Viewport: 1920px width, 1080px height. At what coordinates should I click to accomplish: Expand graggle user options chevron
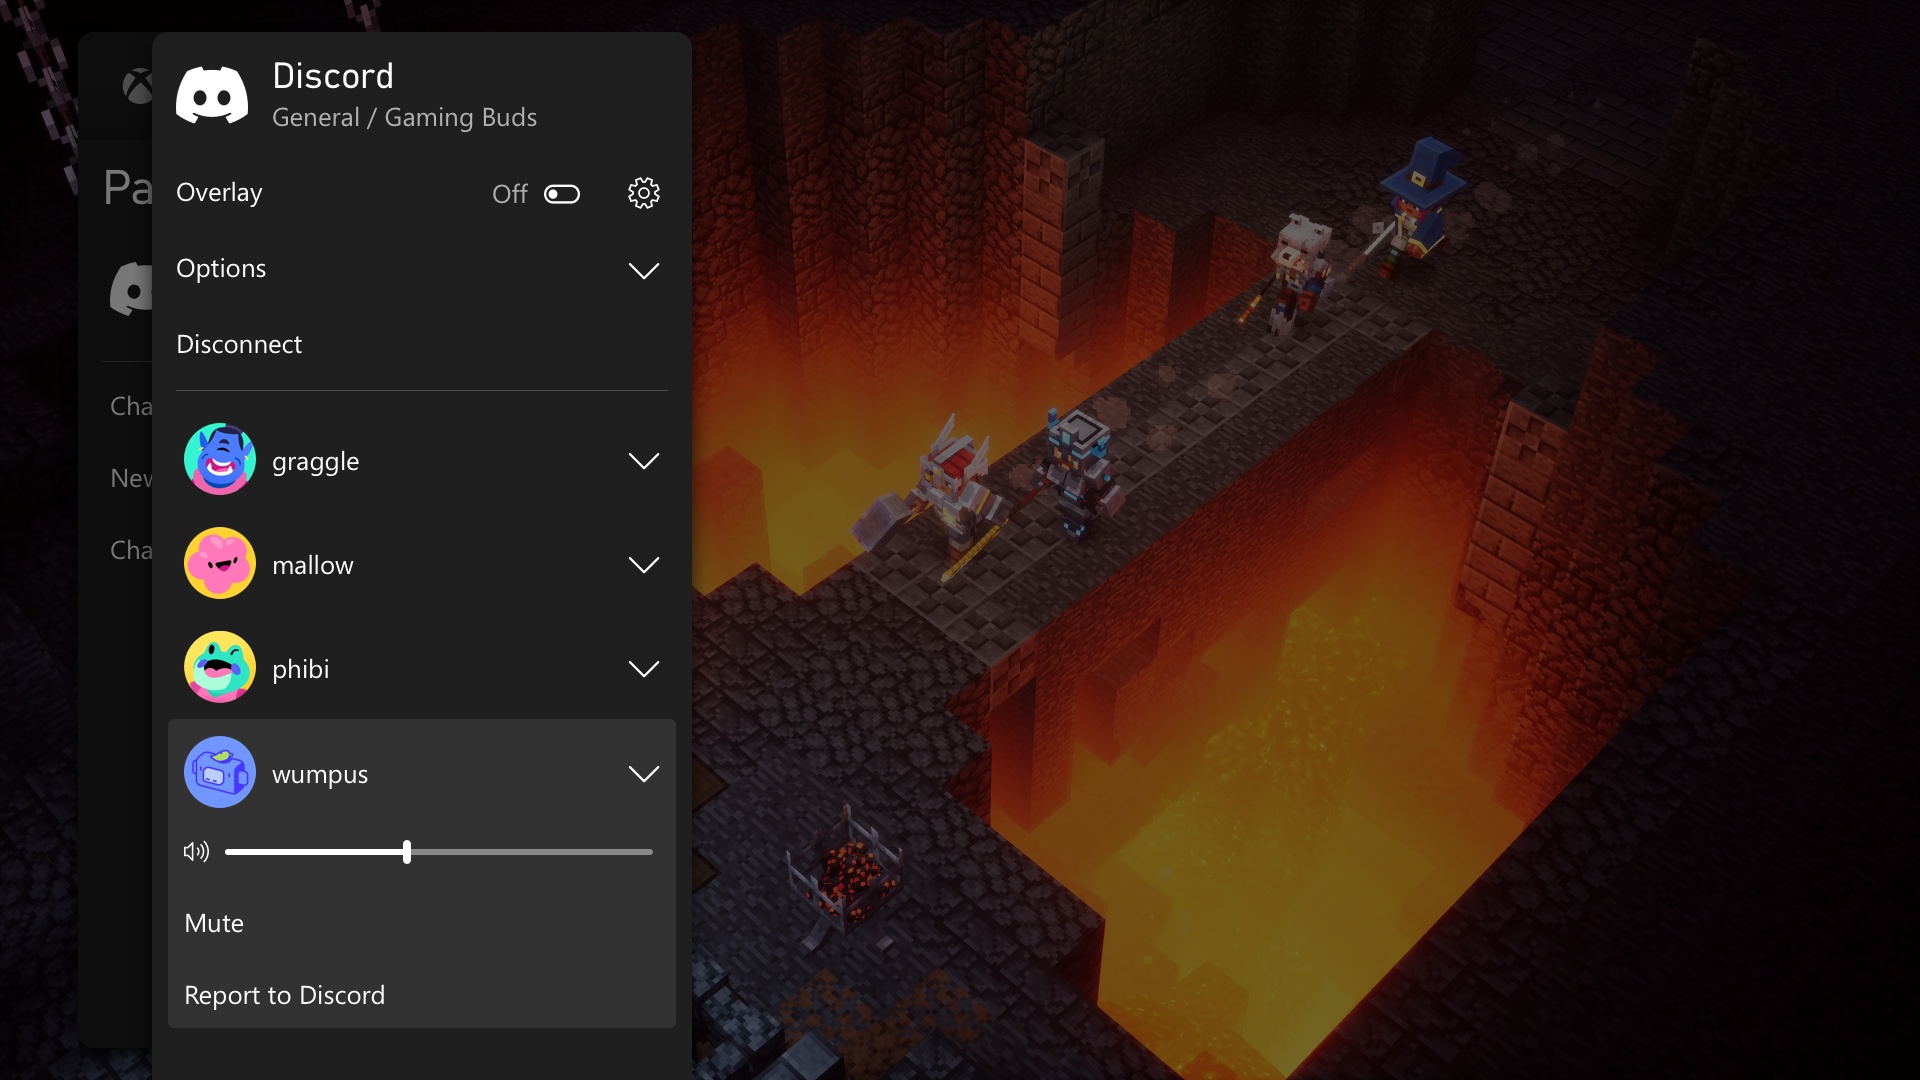(x=642, y=460)
